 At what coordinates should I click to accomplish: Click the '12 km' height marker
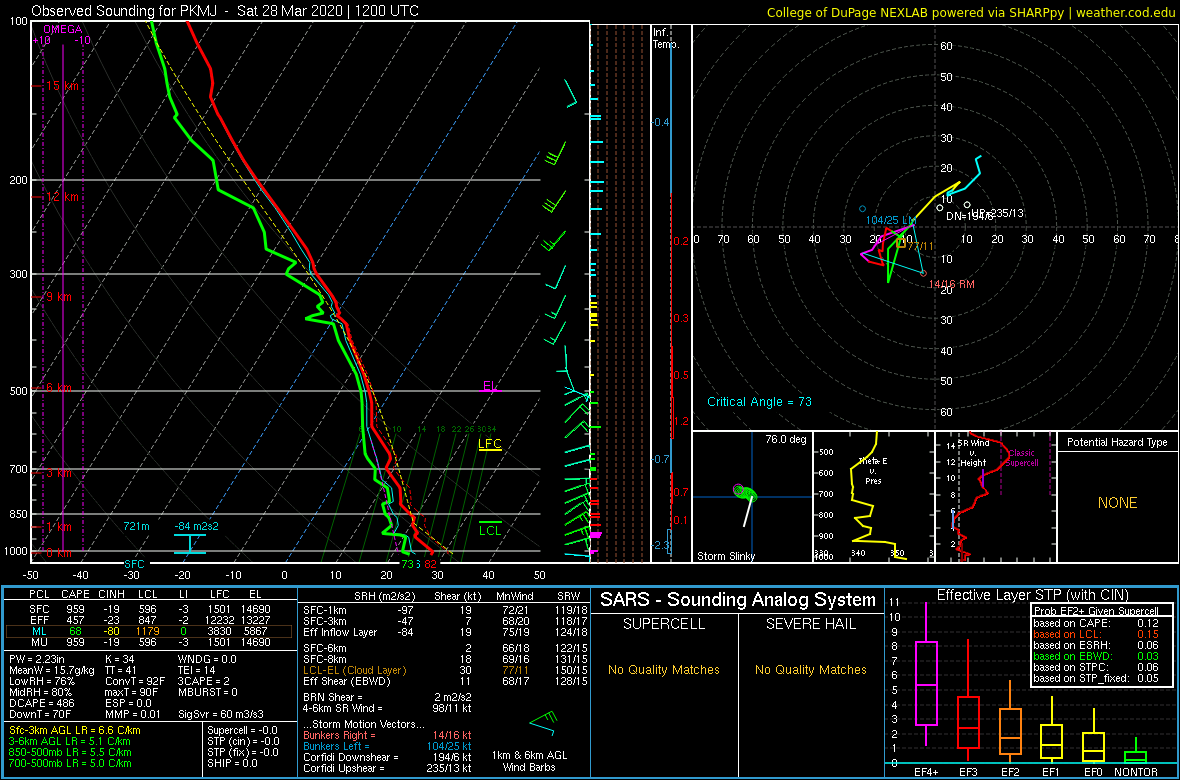point(62,197)
